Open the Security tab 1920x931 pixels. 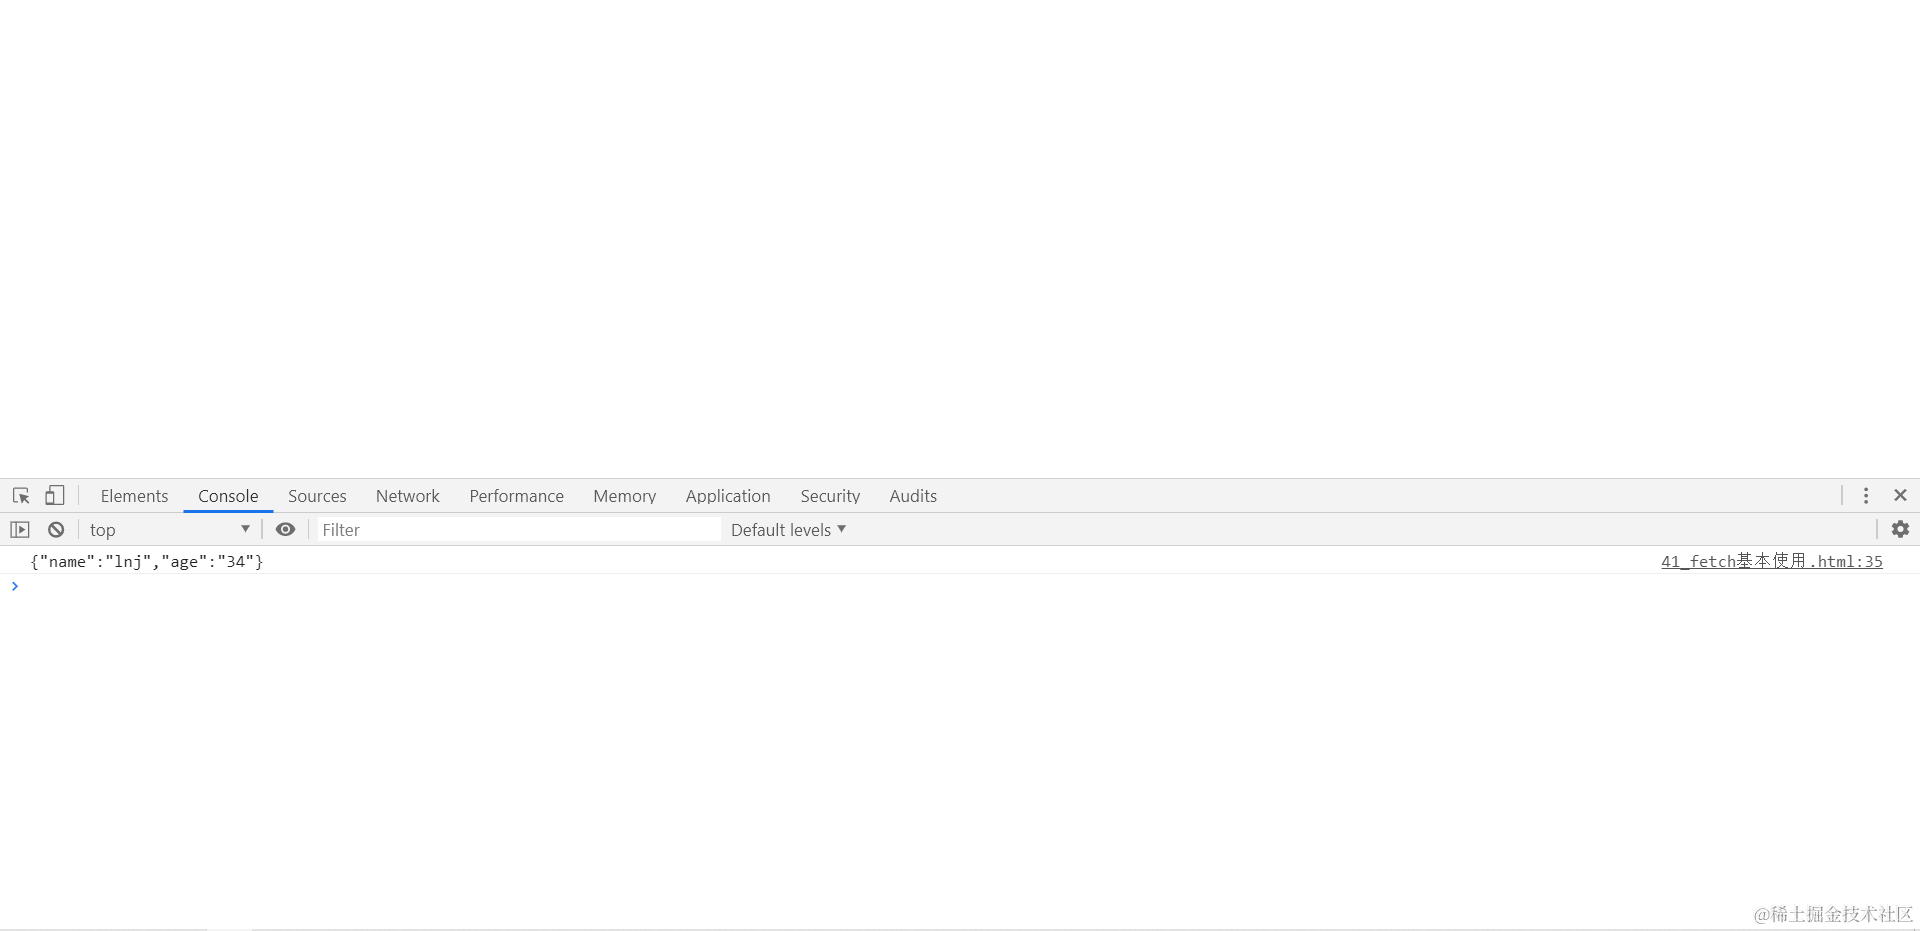pyautogui.click(x=830, y=496)
